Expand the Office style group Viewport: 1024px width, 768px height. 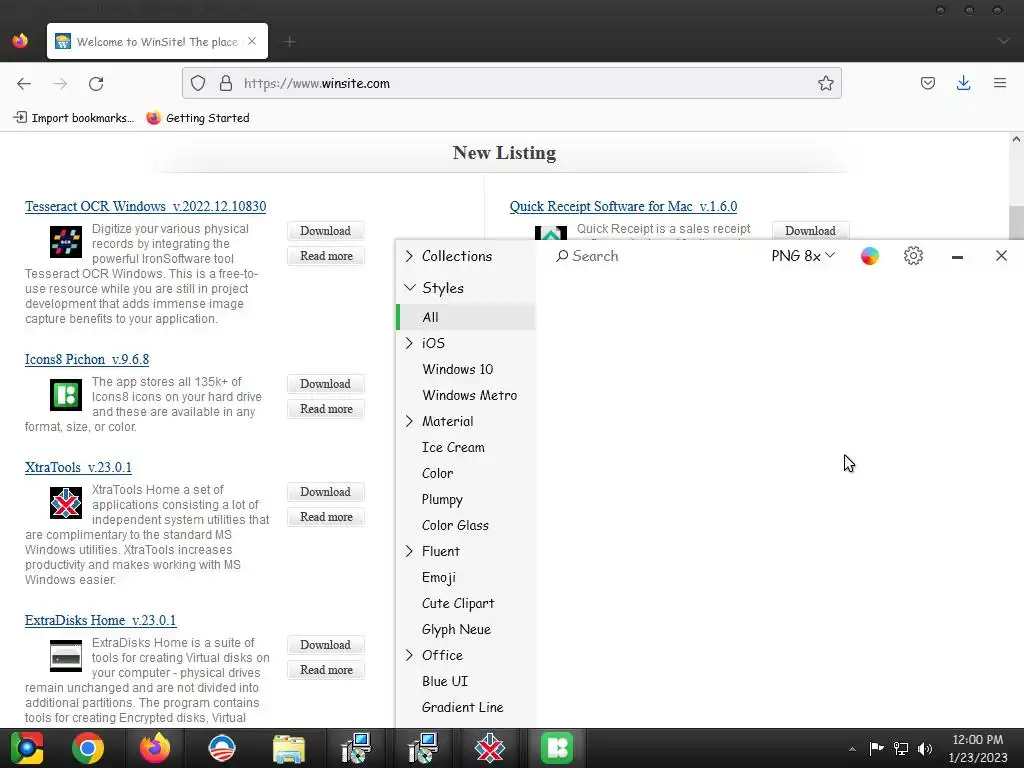coord(409,655)
